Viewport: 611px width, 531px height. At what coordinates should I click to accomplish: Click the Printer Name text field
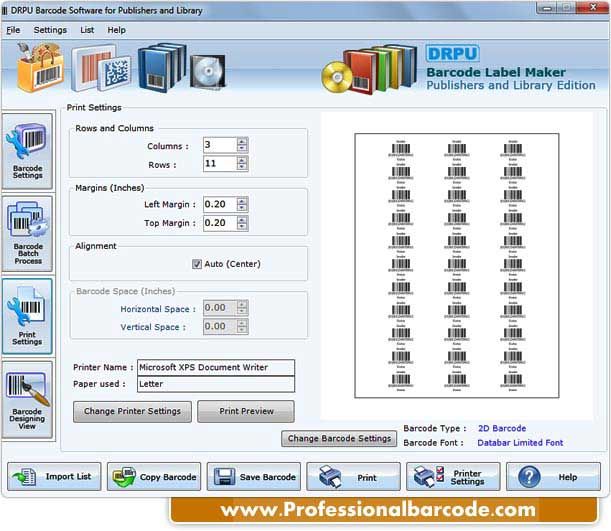216,367
